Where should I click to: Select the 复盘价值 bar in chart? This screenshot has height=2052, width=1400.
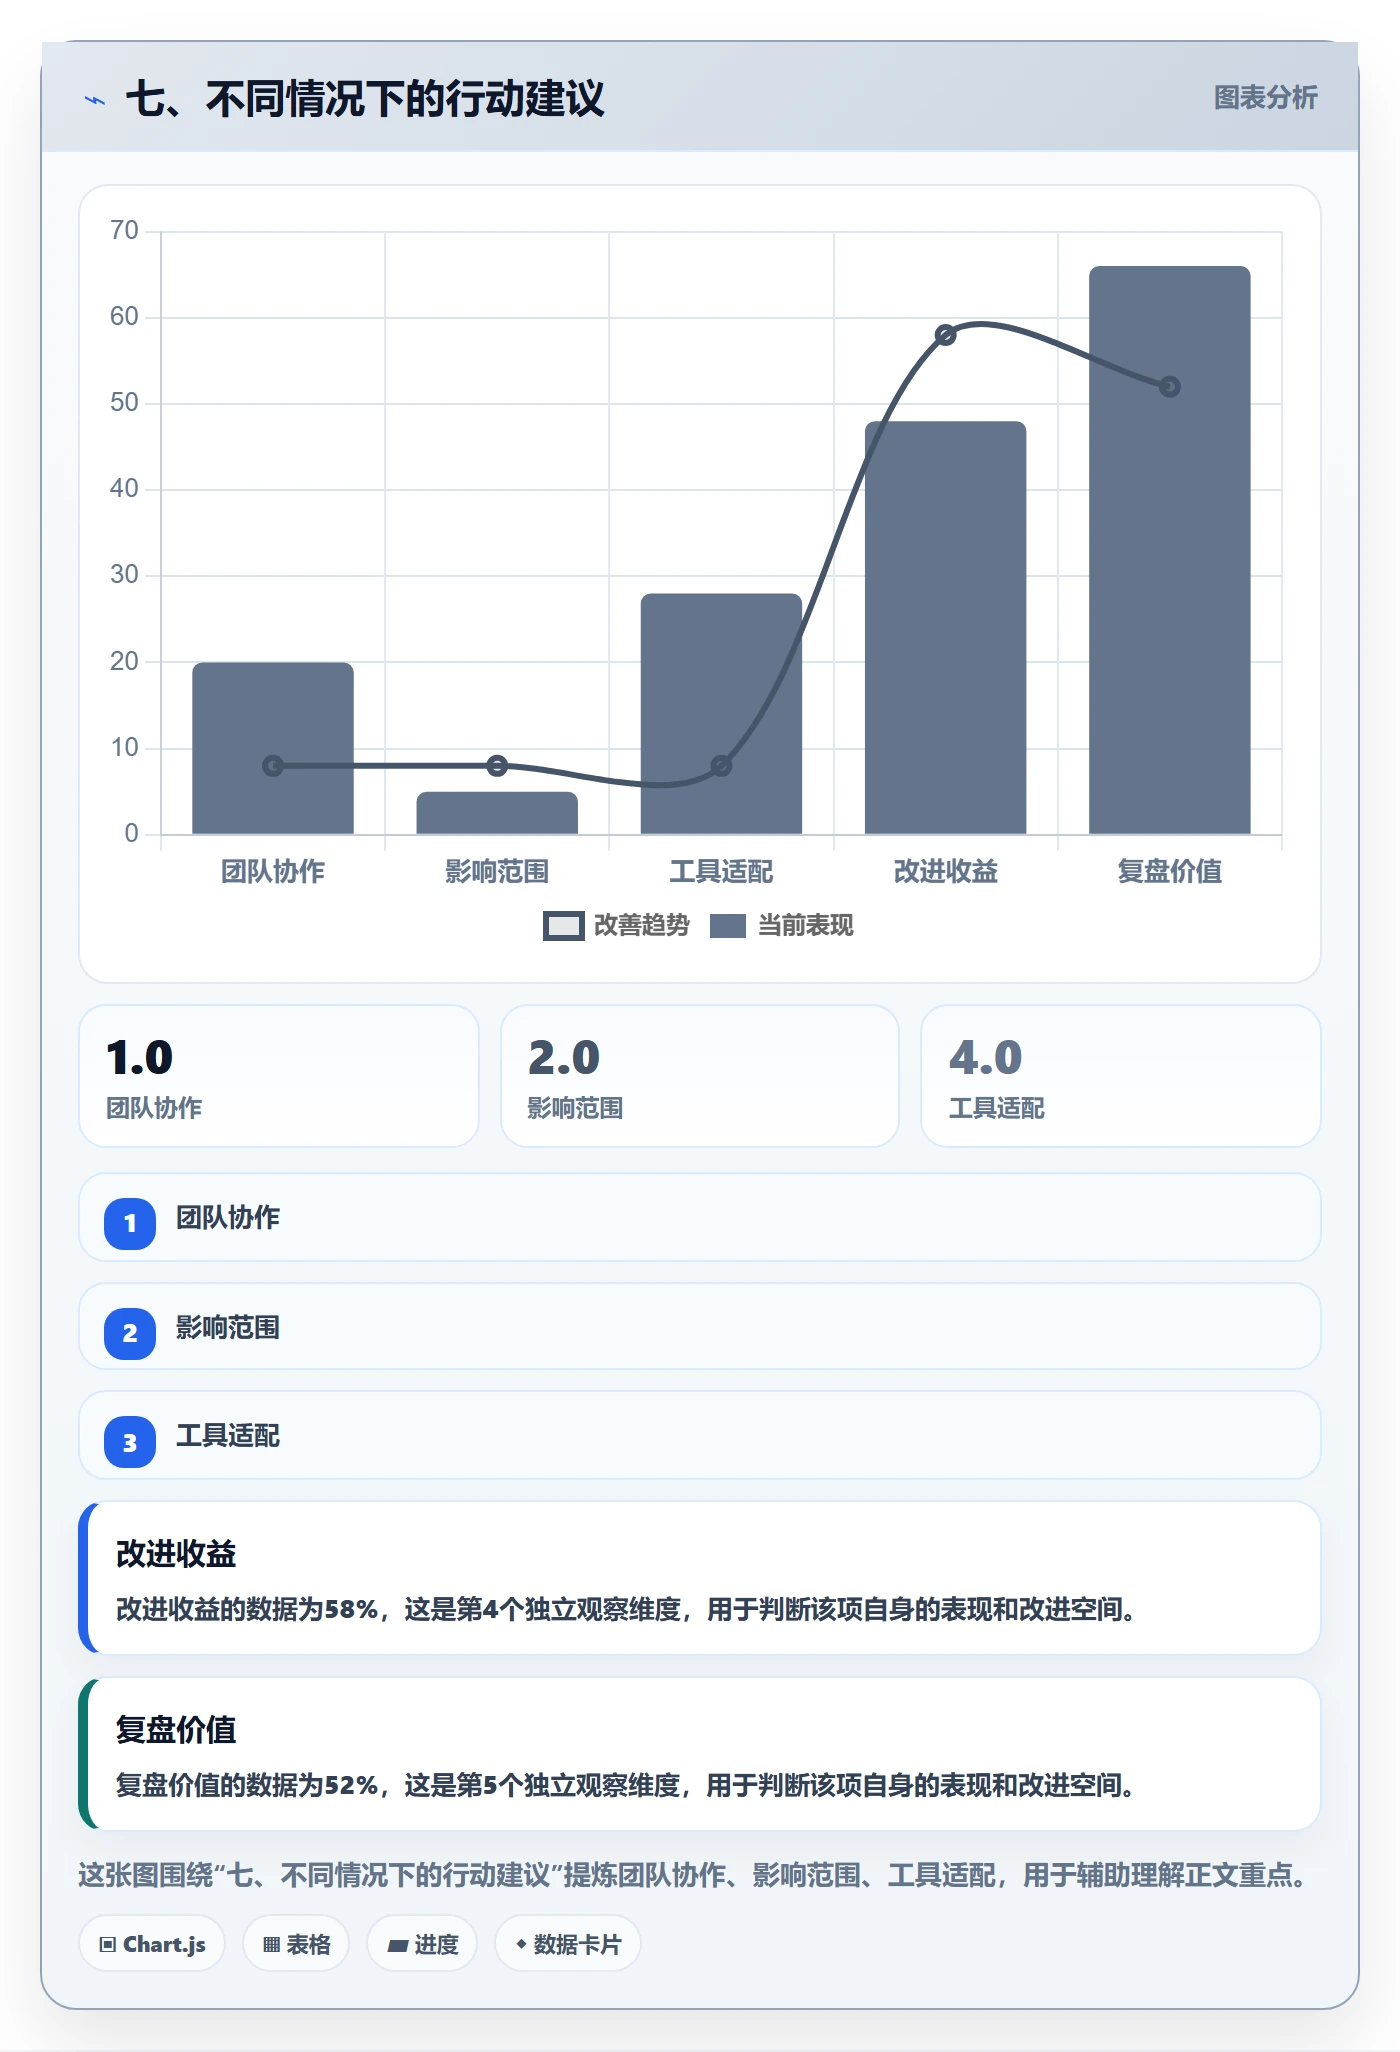tap(1169, 550)
